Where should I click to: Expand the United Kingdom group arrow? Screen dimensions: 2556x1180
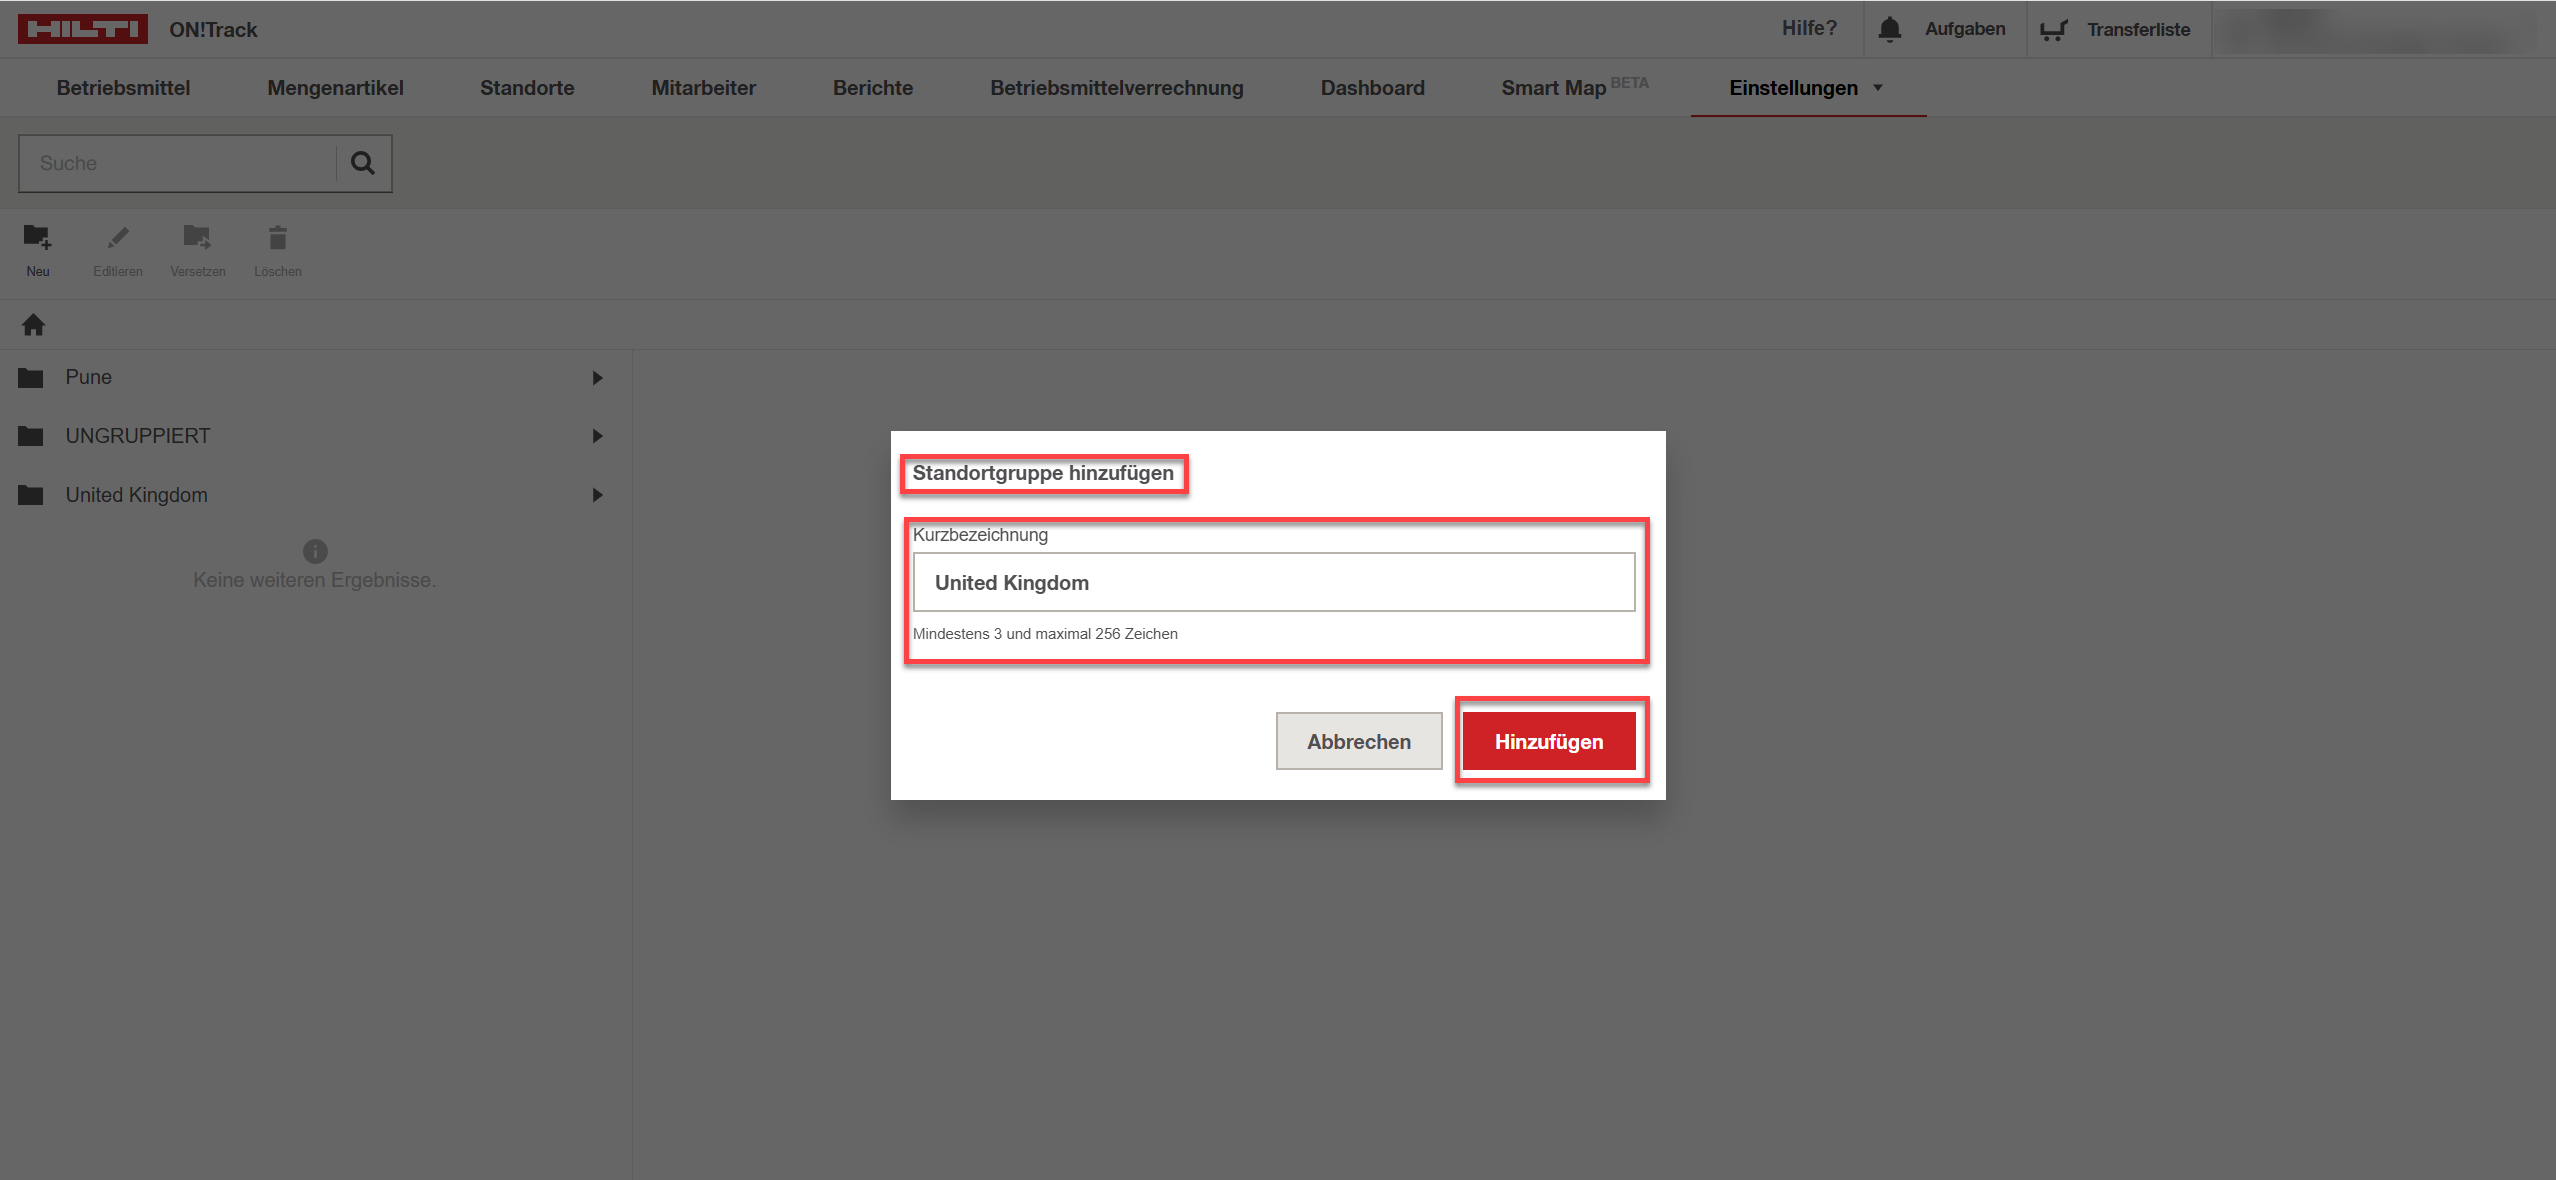[597, 495]
